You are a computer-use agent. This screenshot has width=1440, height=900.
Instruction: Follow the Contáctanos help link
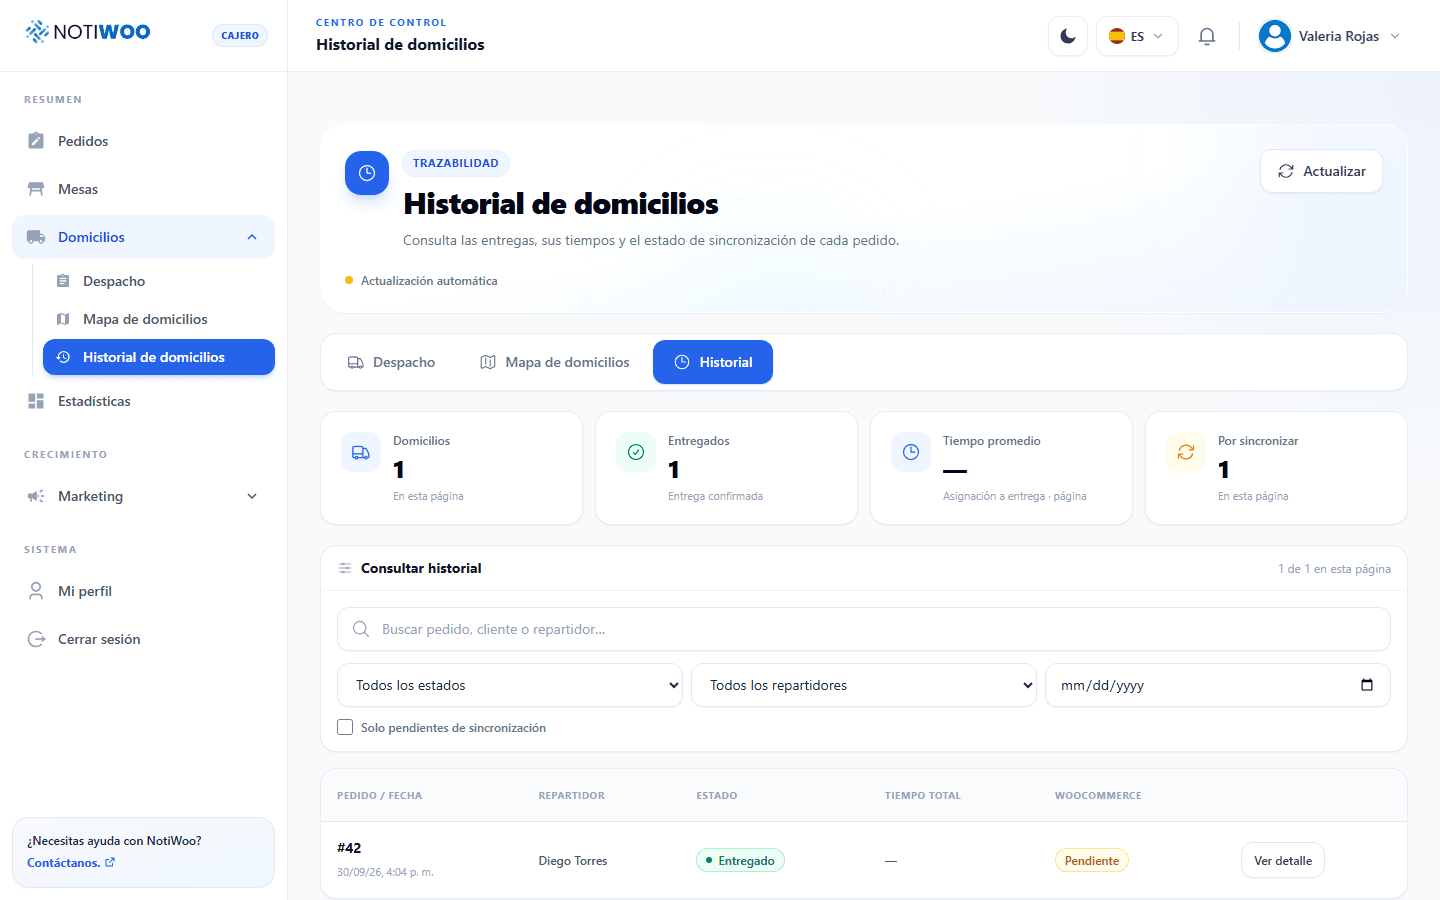tap(71, 863)
